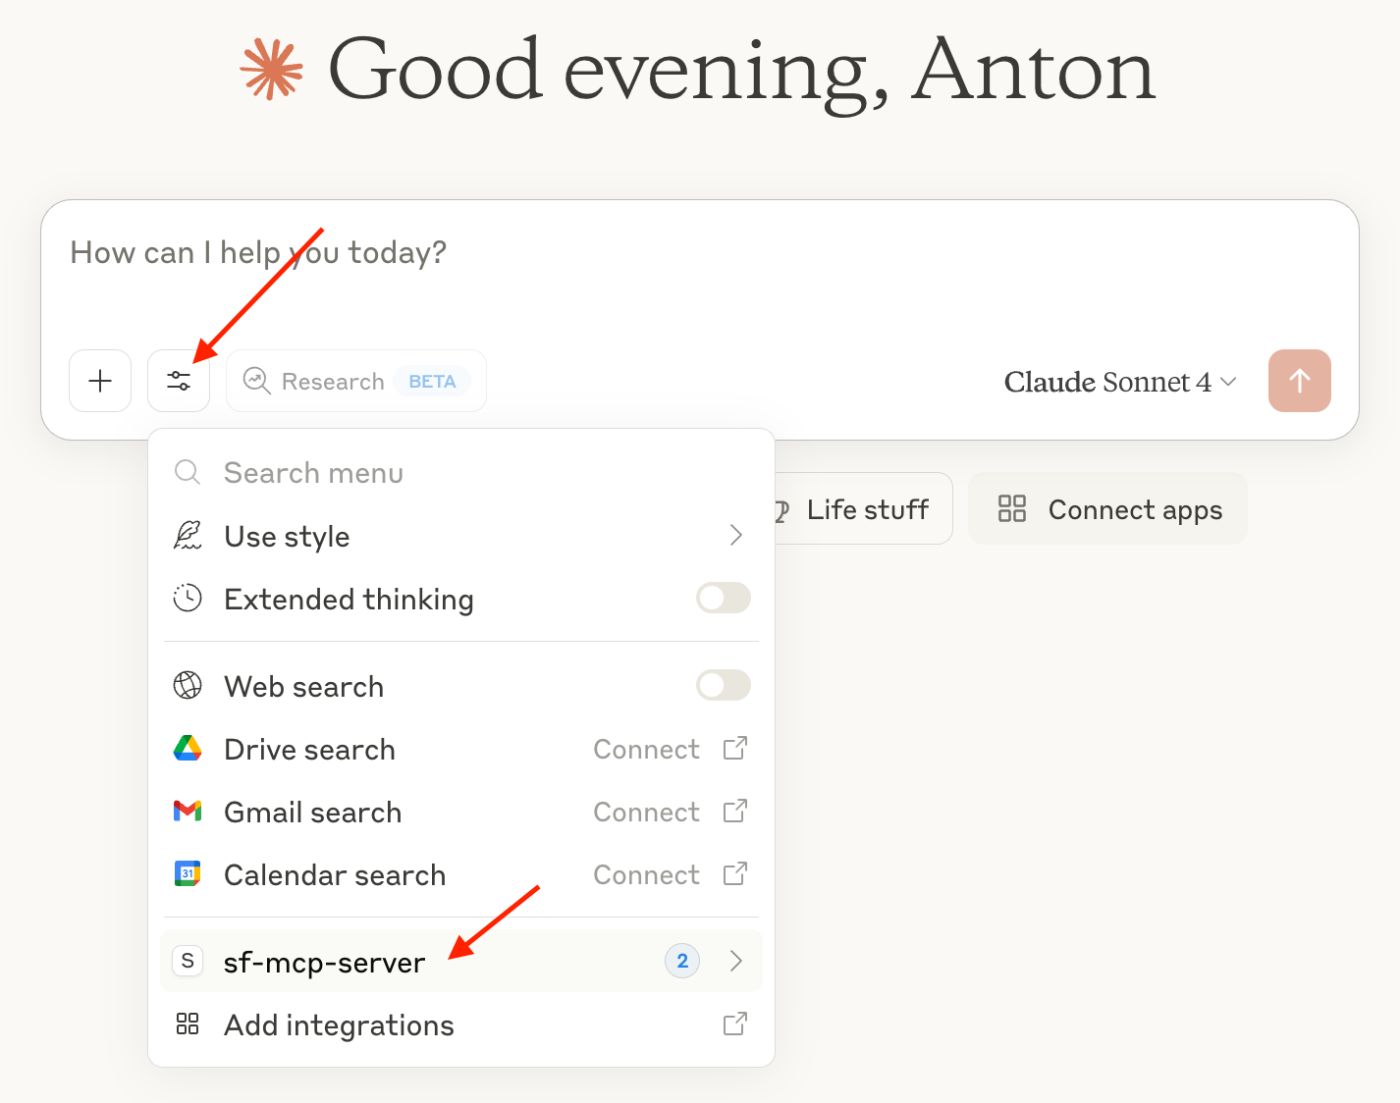Click the Add integrations grid icon
Image resolution: width=1400 pixels, height=1103 pixels.
tap(188, 1024)
